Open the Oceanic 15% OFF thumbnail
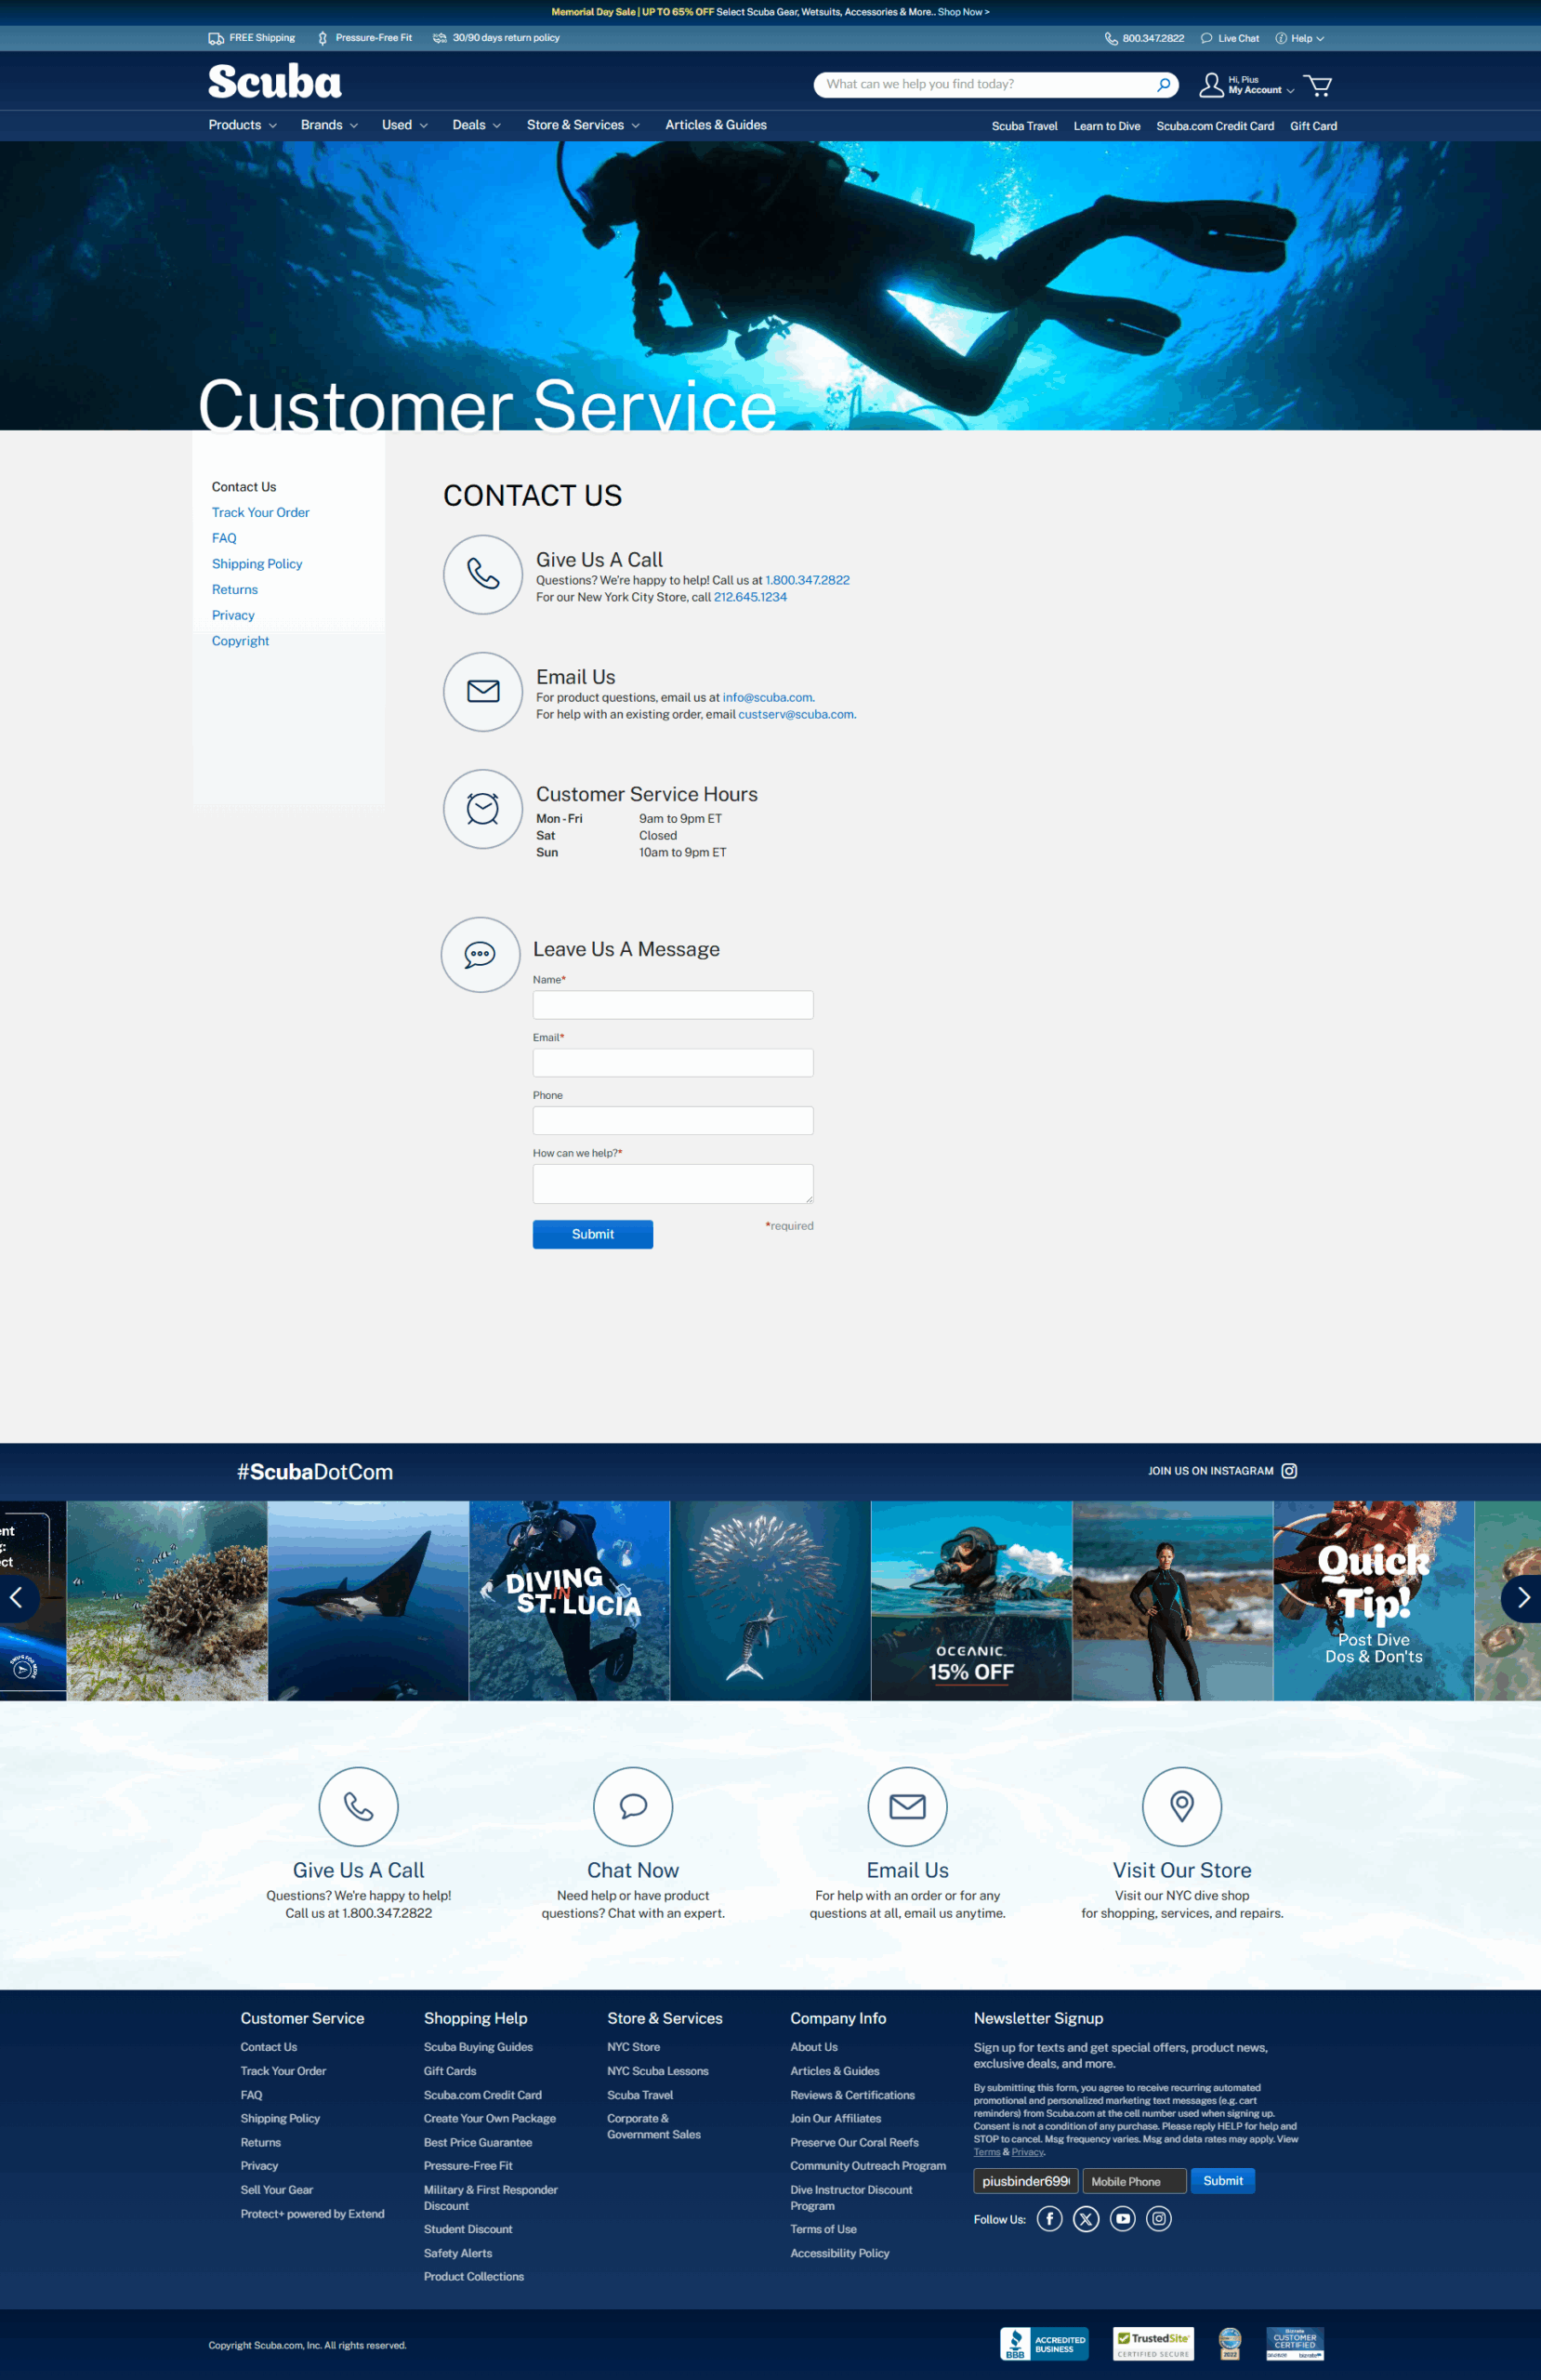Viewport: 1541px width, 2380px height. tap(971, 1601)
